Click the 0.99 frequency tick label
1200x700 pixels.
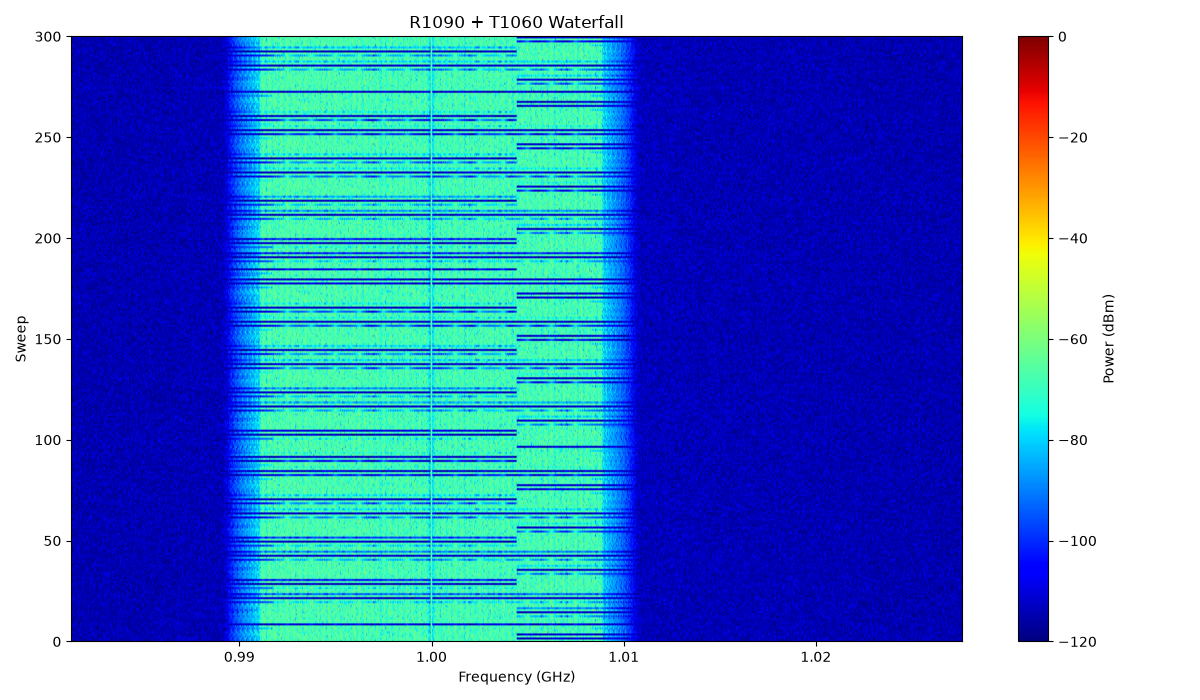pos(239,657)
